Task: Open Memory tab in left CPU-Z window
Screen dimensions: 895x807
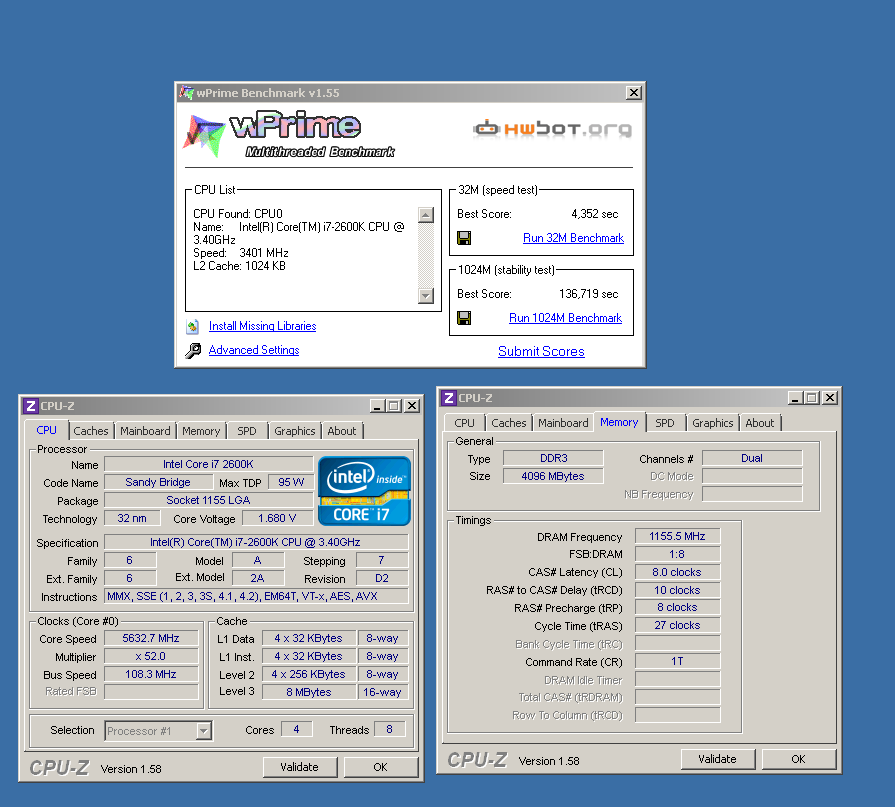Action: click(201, 431)
